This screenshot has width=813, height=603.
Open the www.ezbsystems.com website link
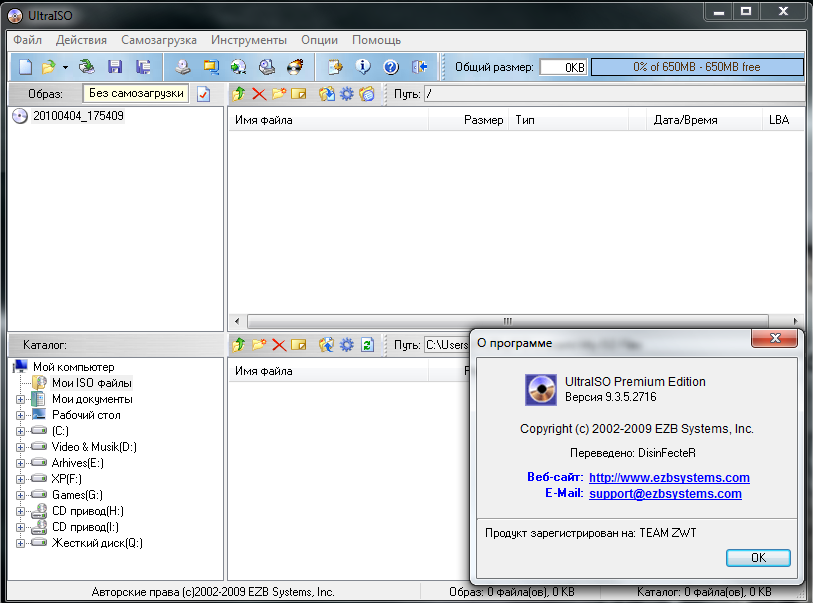[x=669, y=478]
